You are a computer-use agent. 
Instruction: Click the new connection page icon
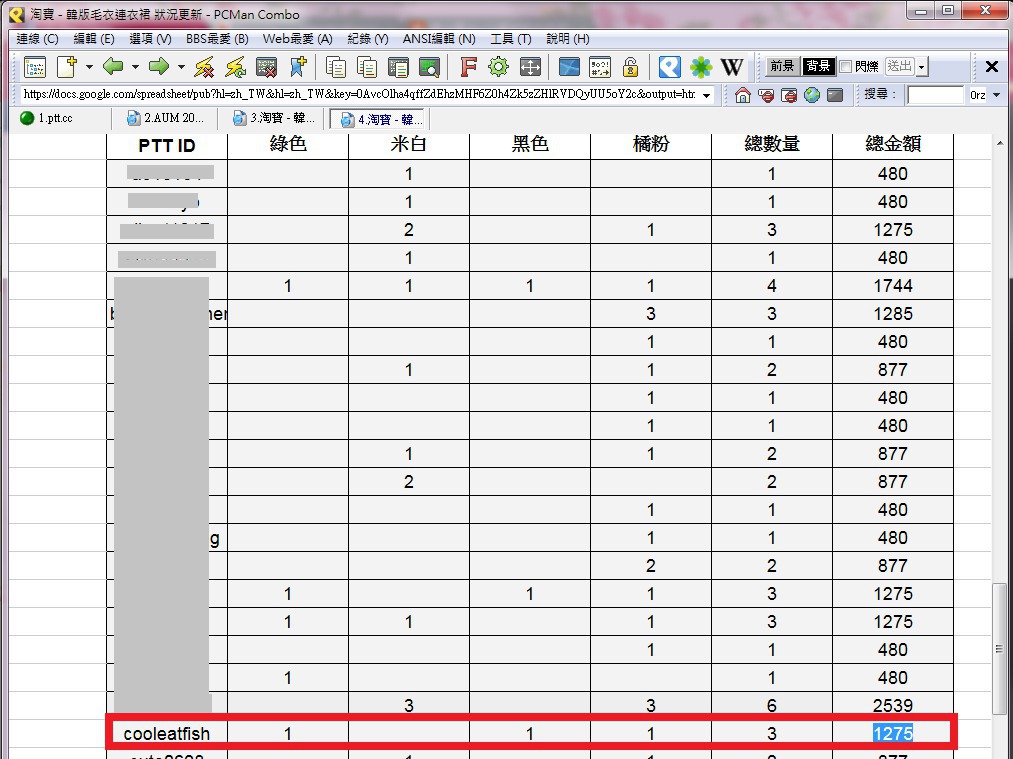point(67,67)
